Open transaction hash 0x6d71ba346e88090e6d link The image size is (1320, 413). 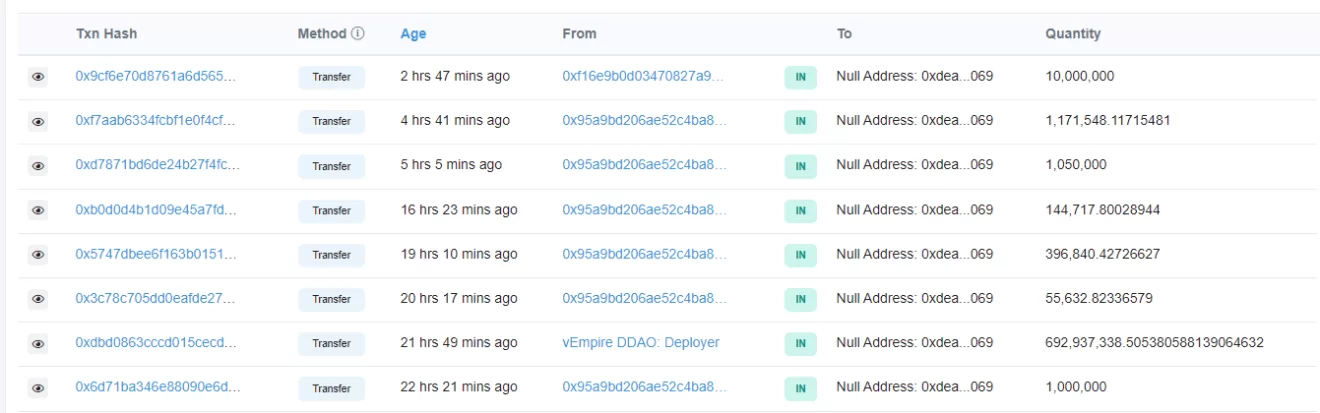point(157,387)
